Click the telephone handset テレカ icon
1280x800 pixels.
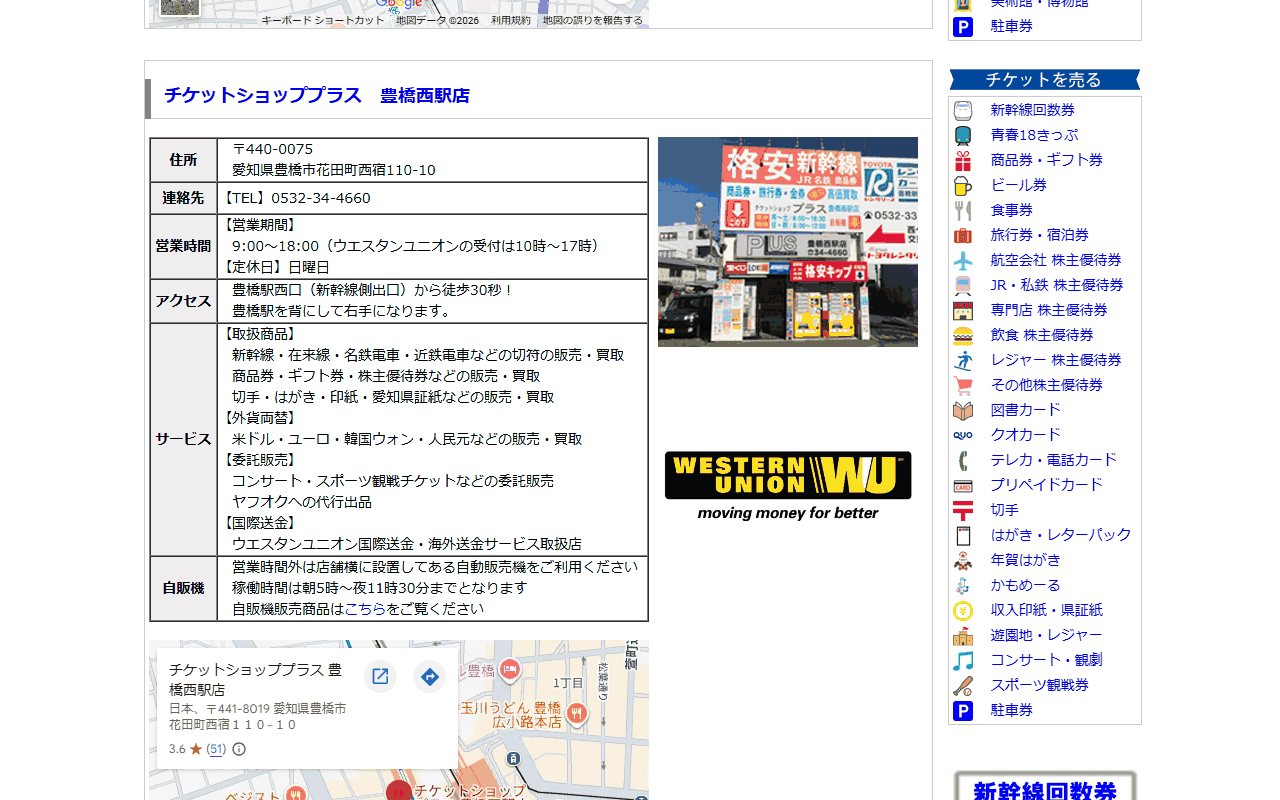[963, 460]
